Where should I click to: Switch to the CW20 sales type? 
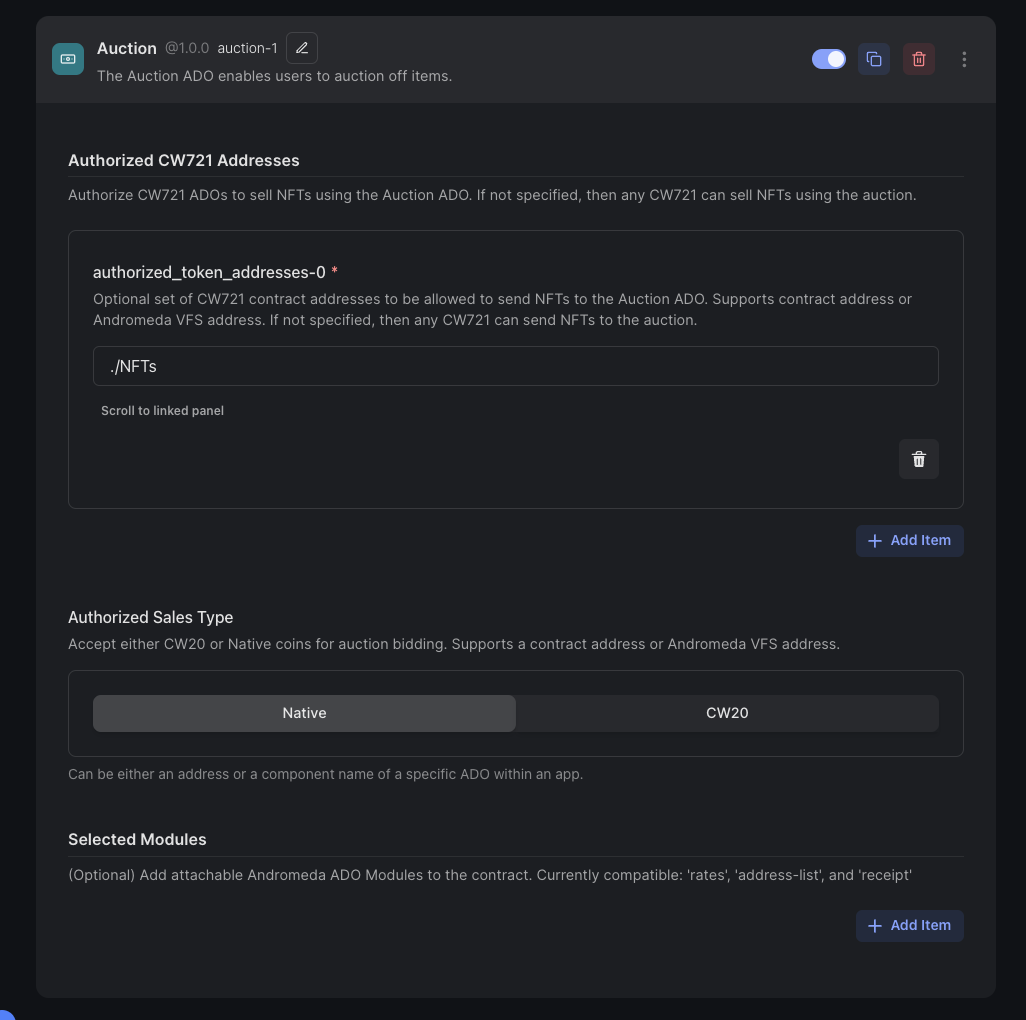pos(727,713)
